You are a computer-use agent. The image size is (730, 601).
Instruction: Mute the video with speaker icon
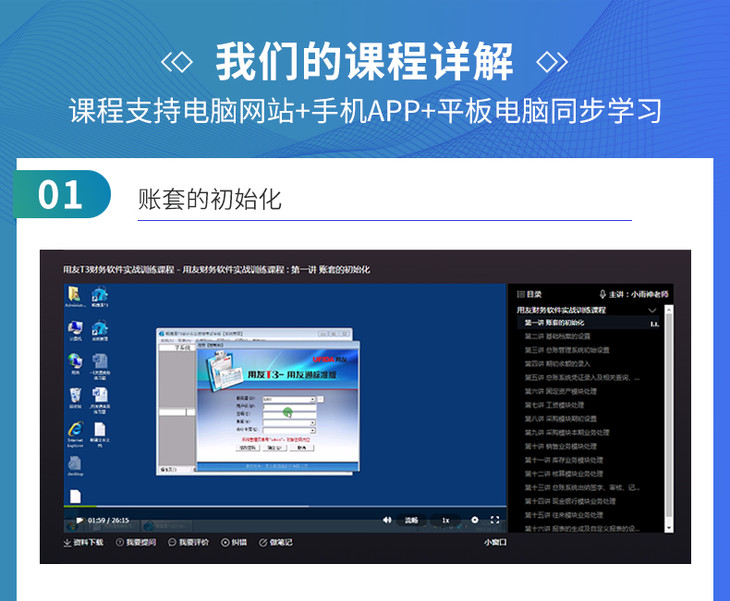coord(388,520)
